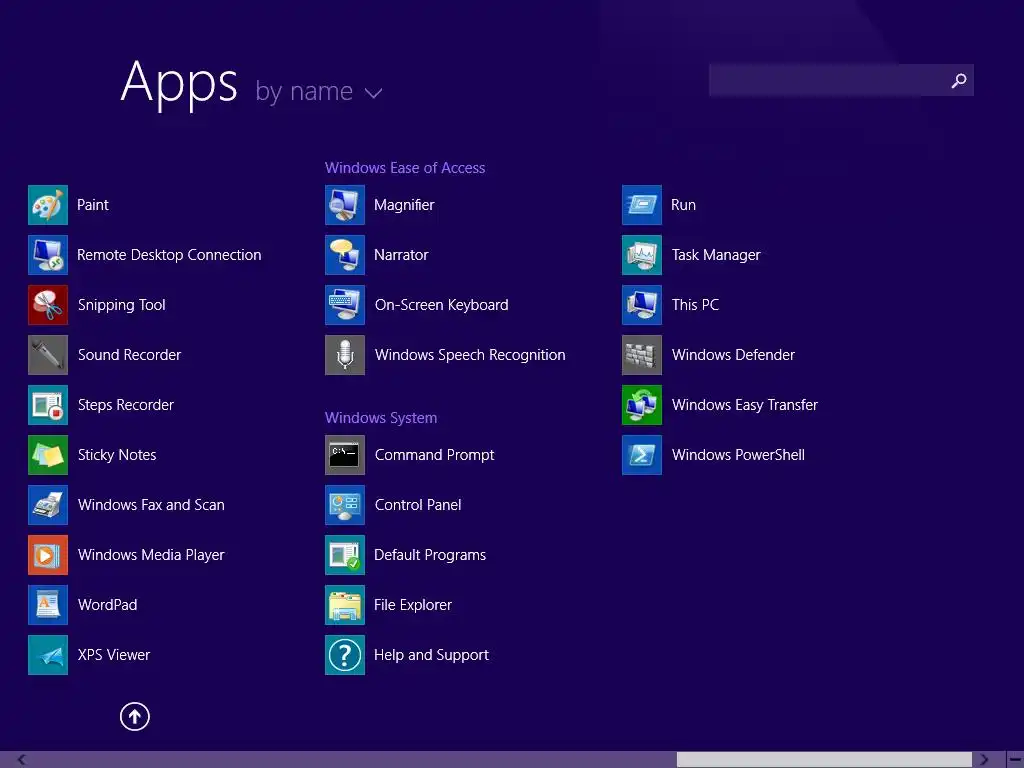Open the WordPad icon
Screen dimensions: 1024x768
48,605
